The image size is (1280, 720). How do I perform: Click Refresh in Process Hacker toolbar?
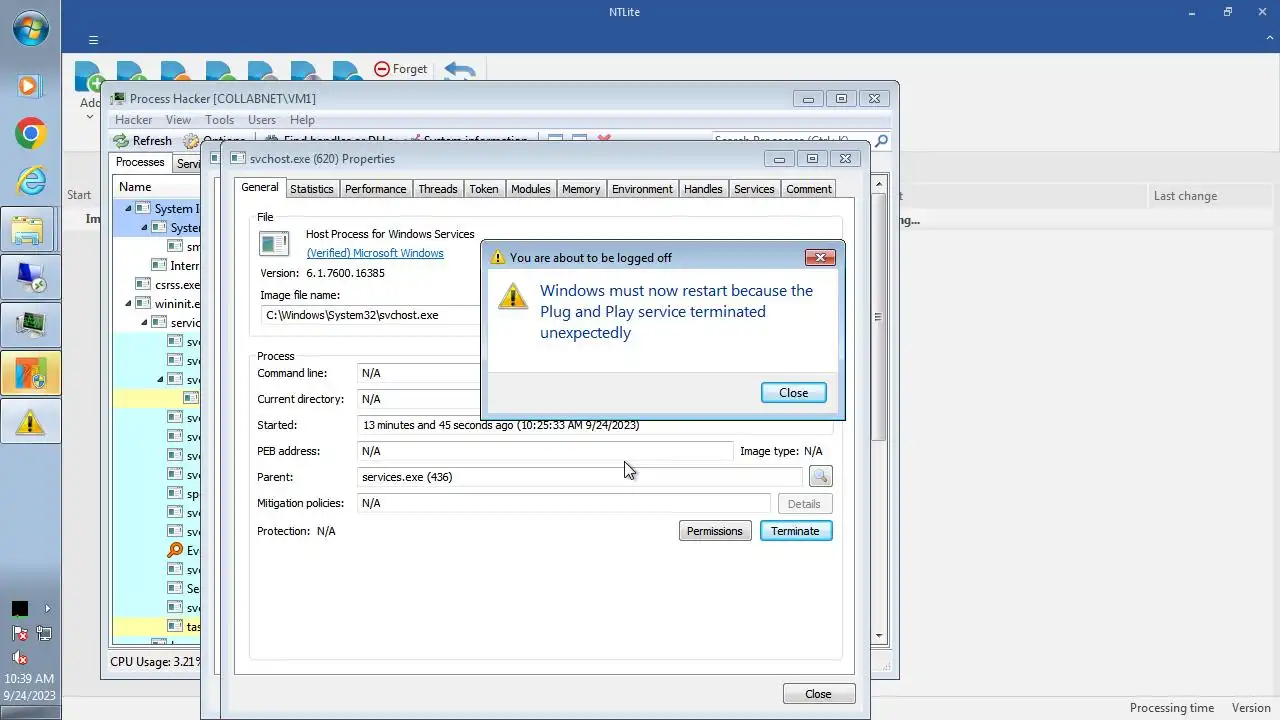pyautogui.click(x=143, y=141)
